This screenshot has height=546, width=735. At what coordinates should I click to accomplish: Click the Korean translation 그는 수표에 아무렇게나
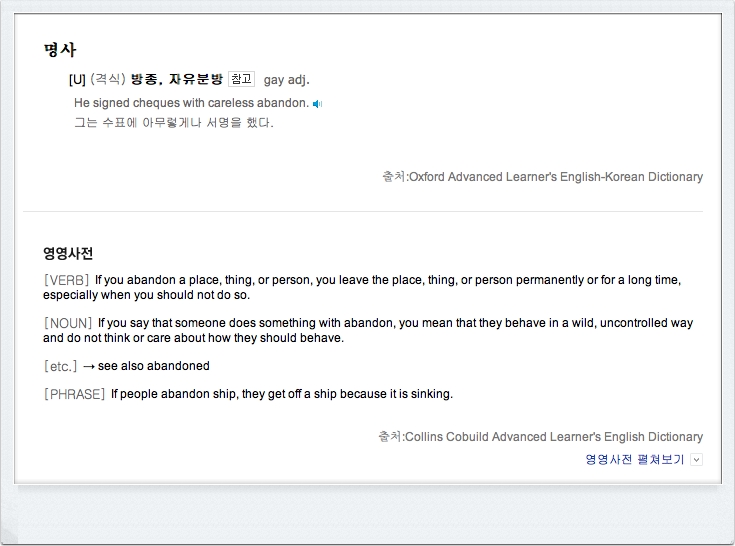point(173,123)
